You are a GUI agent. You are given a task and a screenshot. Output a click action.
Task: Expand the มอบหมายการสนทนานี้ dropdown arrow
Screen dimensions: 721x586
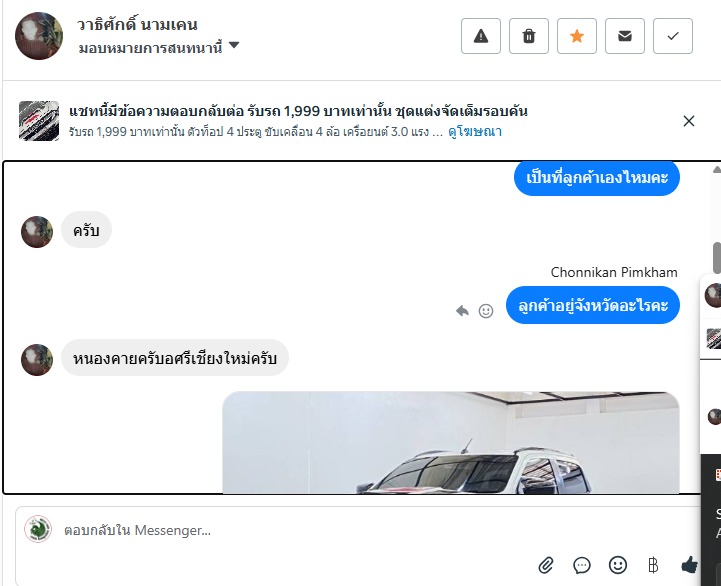pyautogui.click(x=234, y=45)
